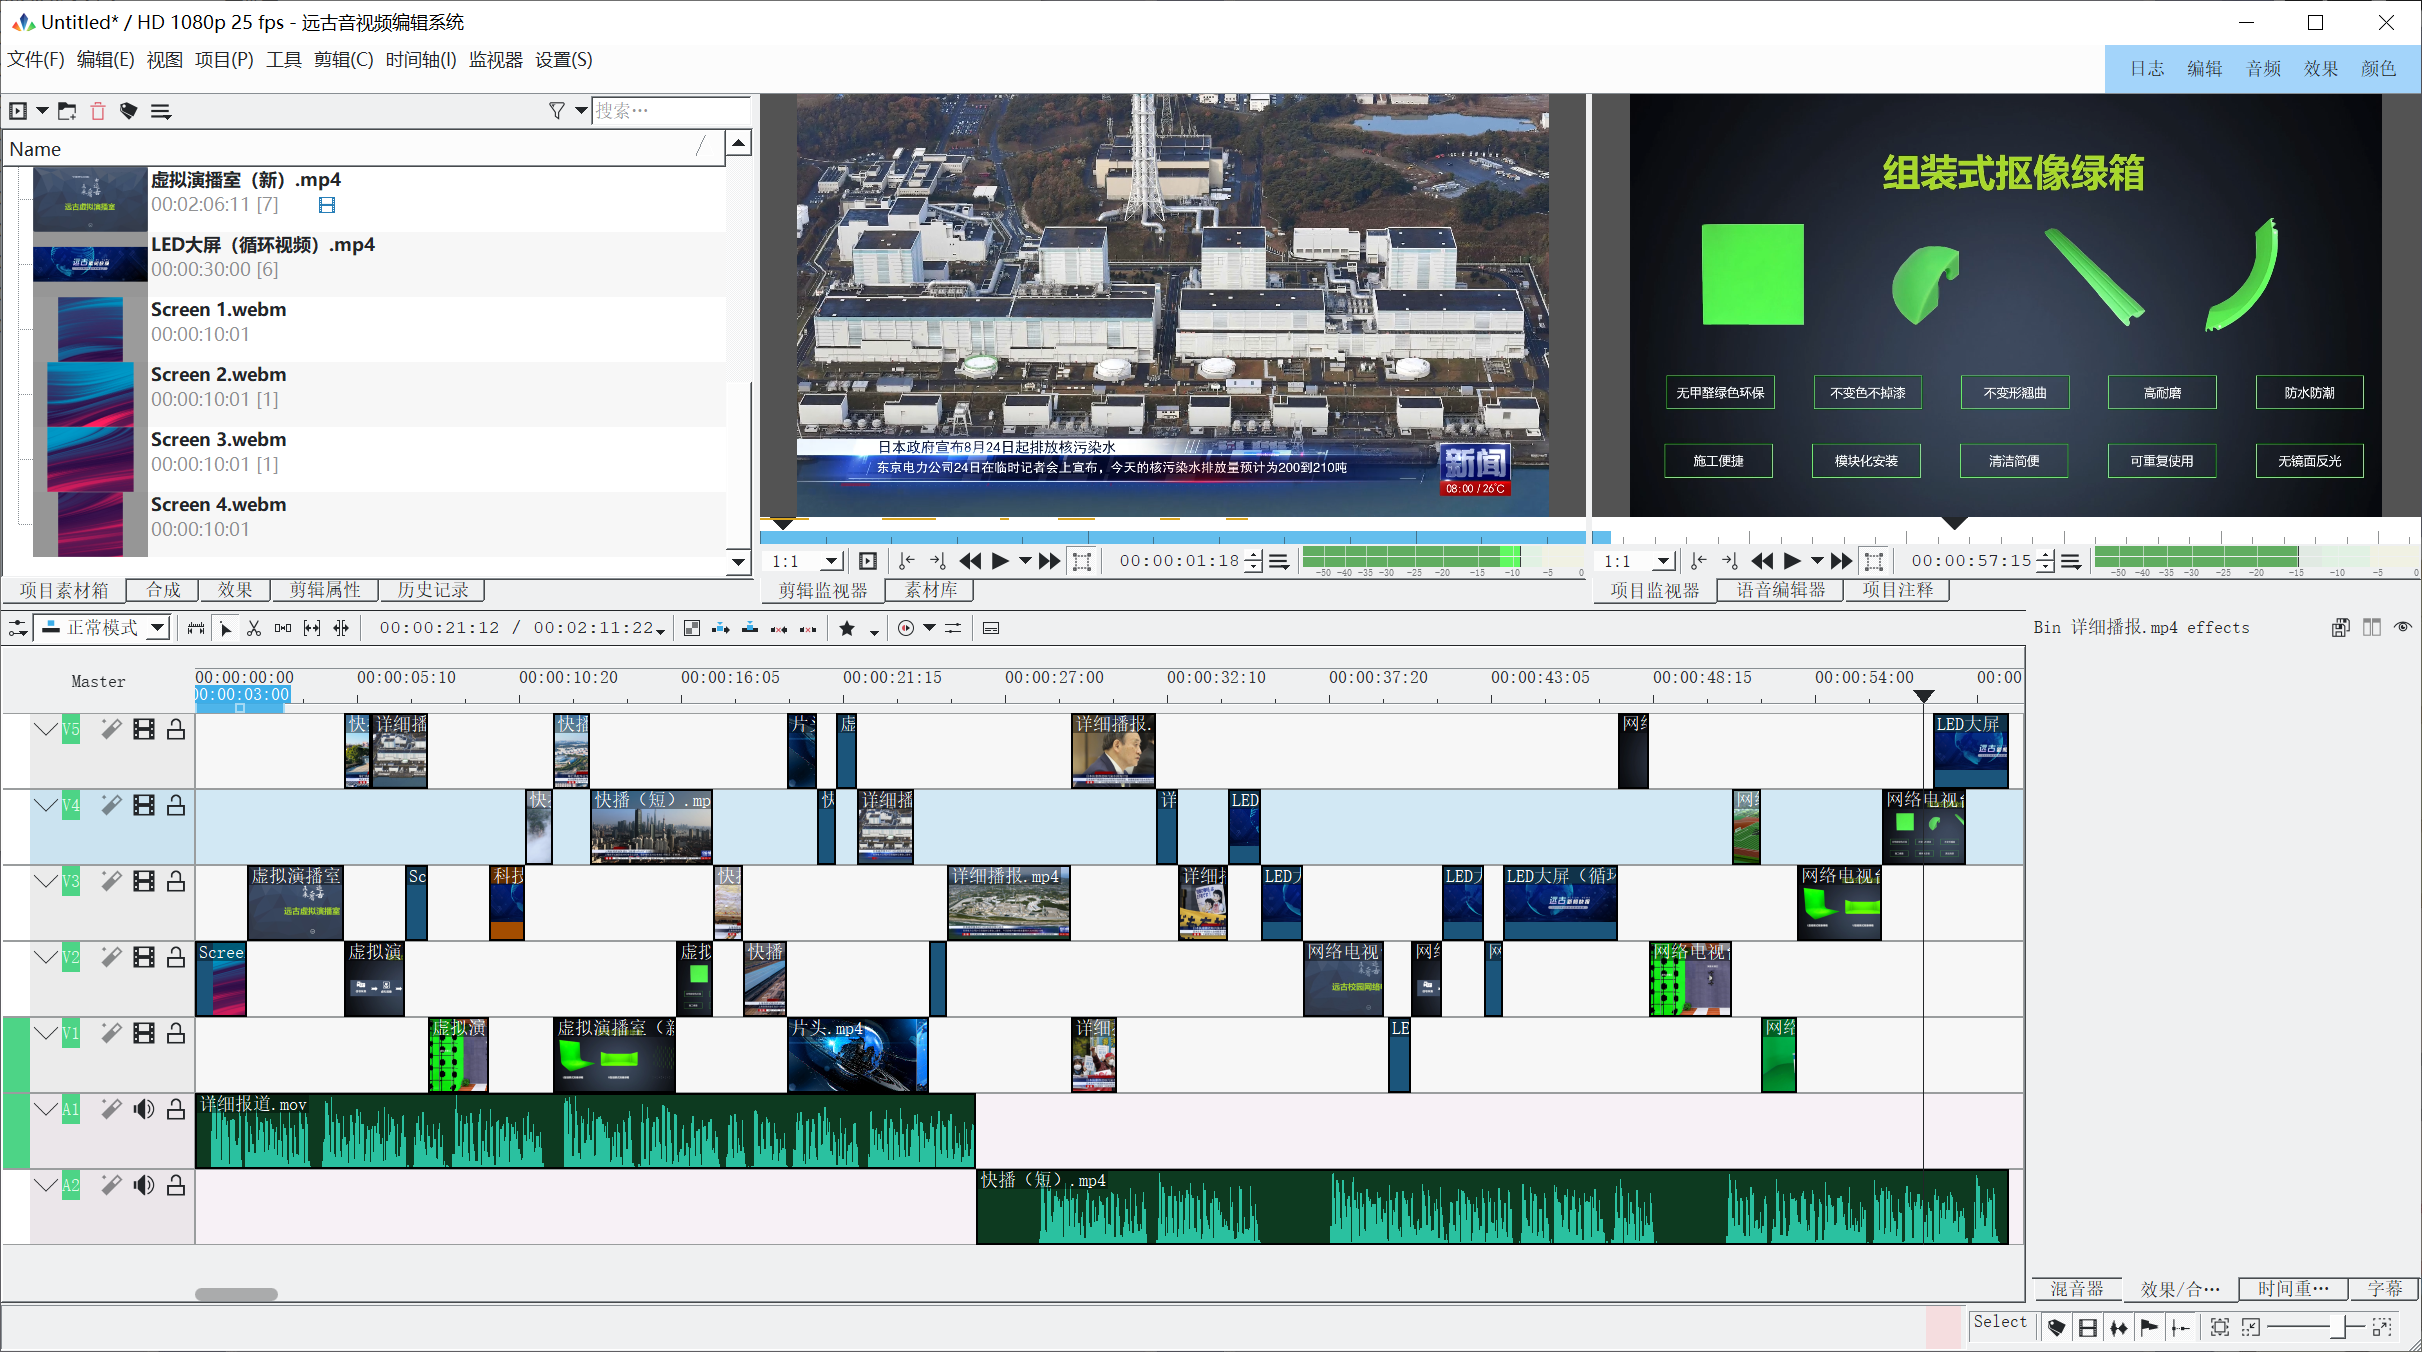This screenshot has width=2422, height=1352.
Task: Click the track compositing mode icon
Action: pyautogui.click(x=691, y=628)
